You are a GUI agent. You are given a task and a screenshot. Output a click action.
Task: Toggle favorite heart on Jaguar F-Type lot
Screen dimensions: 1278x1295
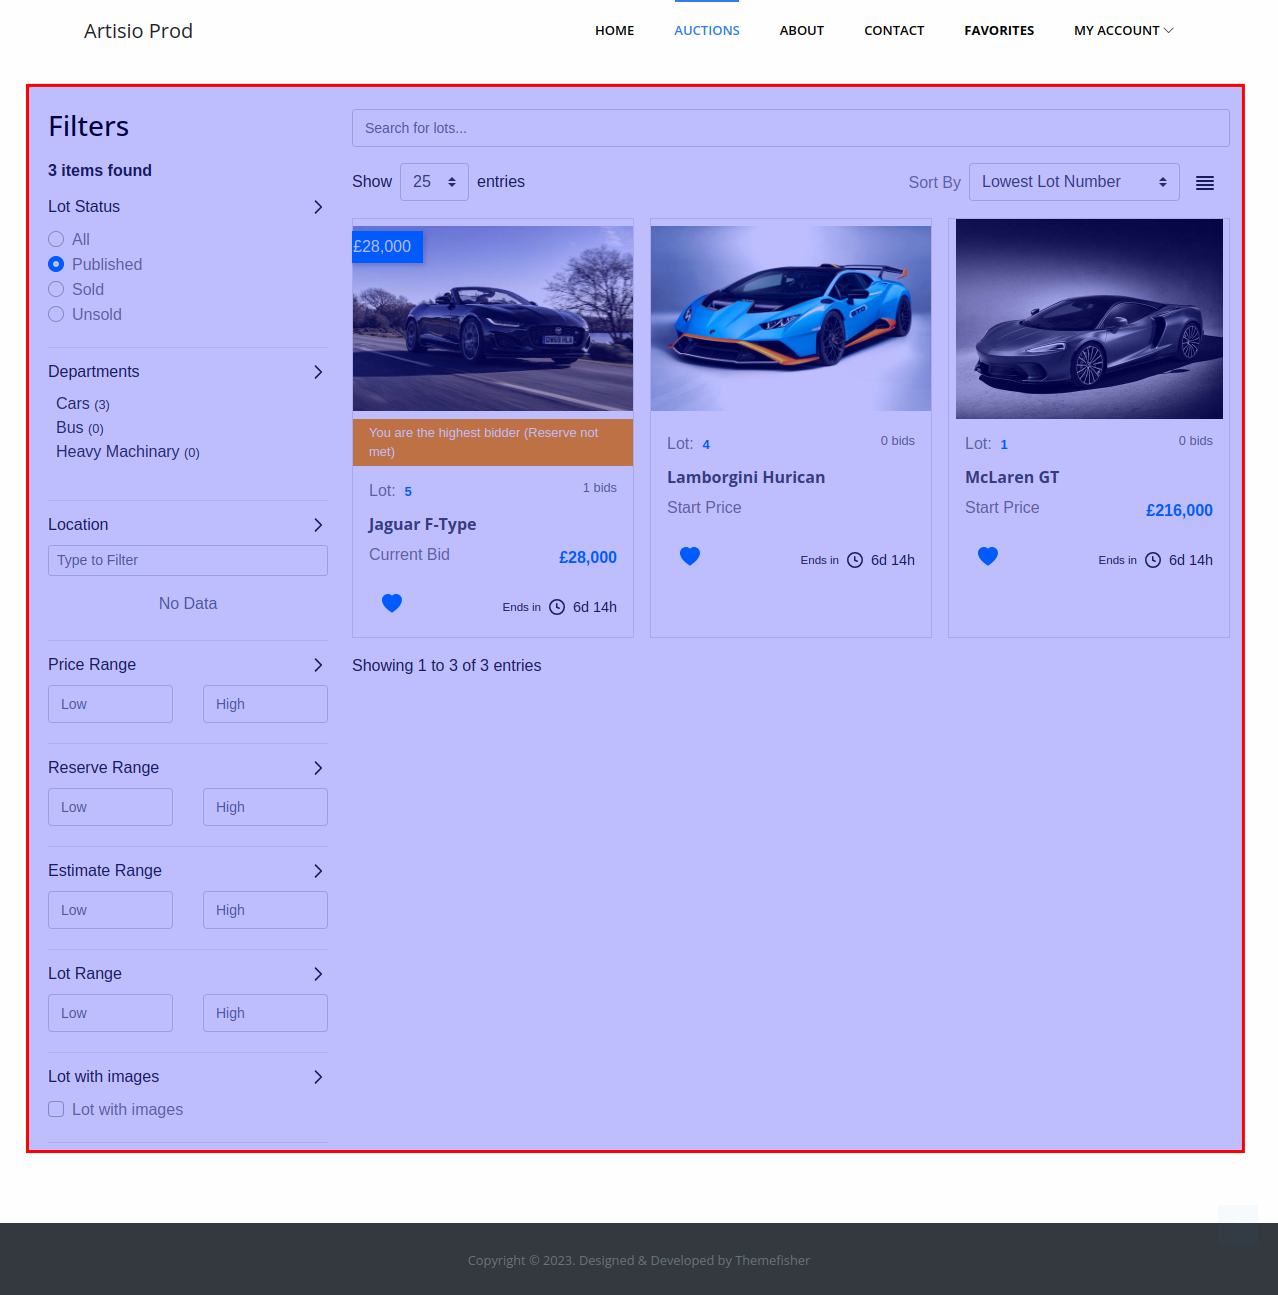pos(392,603)
